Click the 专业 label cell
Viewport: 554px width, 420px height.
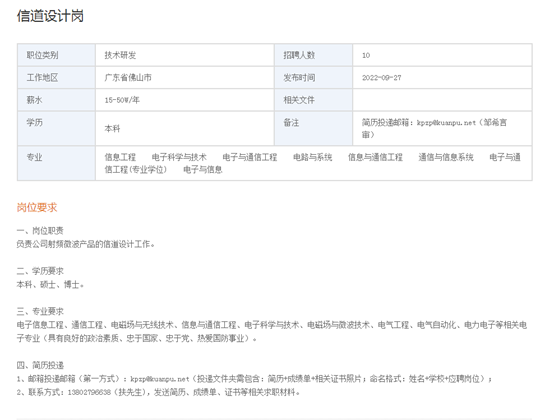[x=57, y=163]
